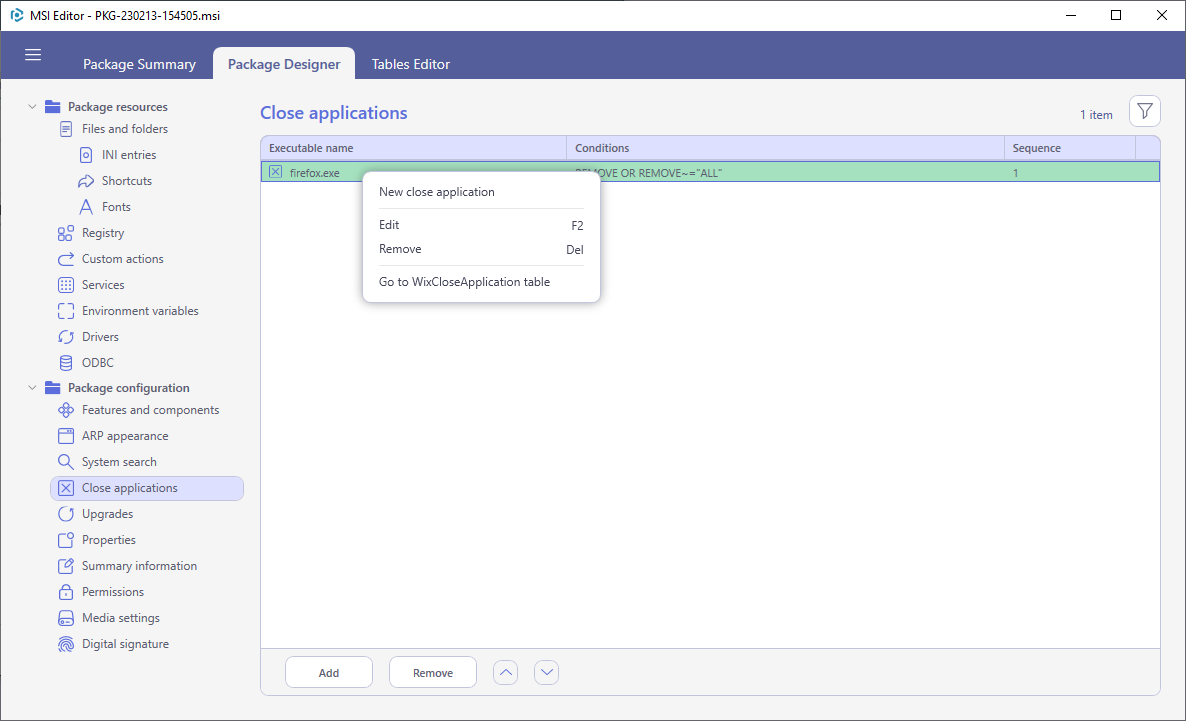
Task: Click the ODBC database icon
Action: tap(66, 363)
